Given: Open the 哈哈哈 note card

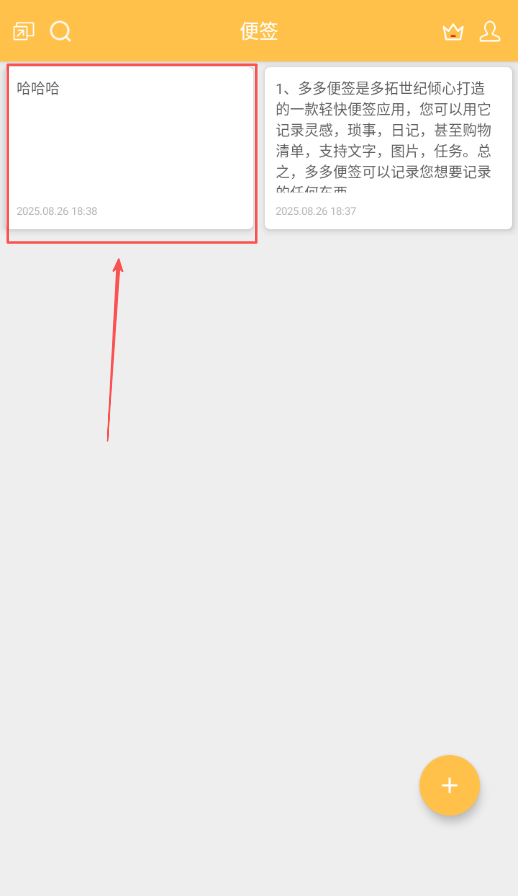Looking at the screenshot, I should (130, 149).
